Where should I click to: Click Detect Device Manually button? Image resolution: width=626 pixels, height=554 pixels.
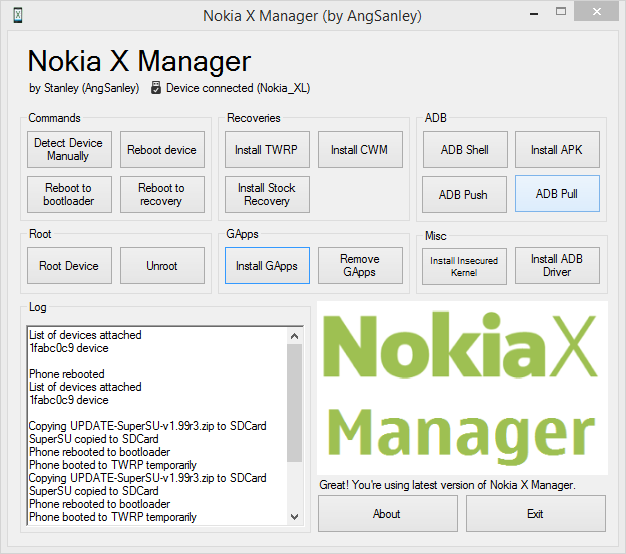click(x=69, y=150)
